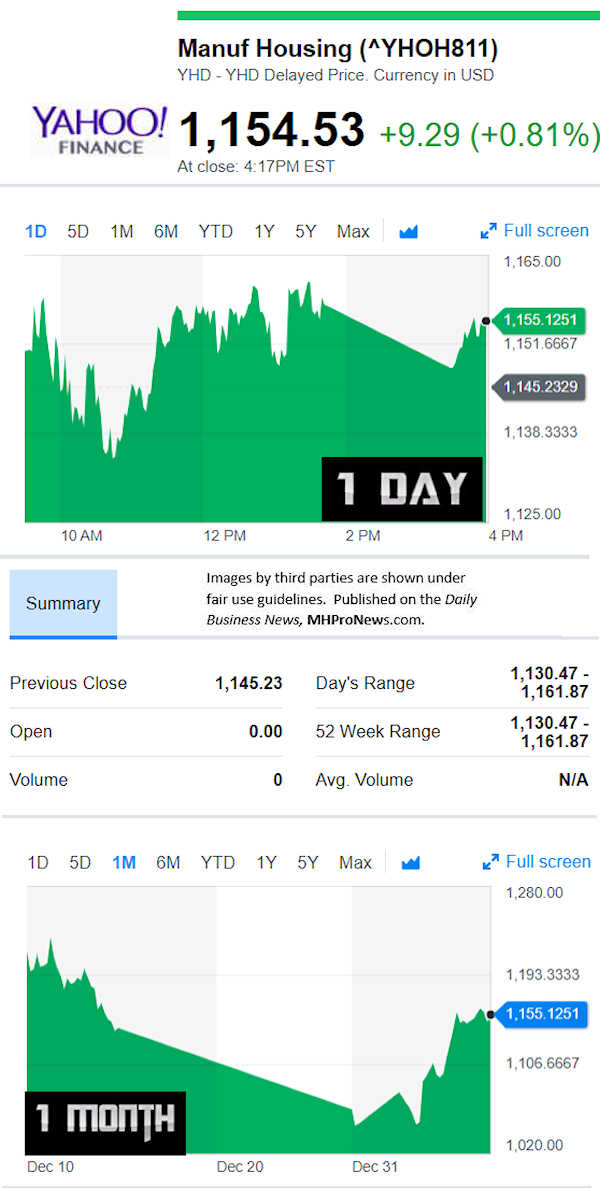Select 1M range on the bottom chart
This screenshot has height=1188, width=600.
tap(124, 863)
